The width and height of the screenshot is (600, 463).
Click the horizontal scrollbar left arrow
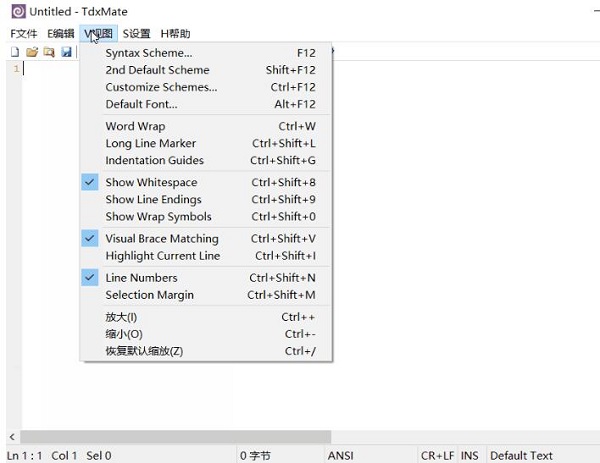coord(13,437)
